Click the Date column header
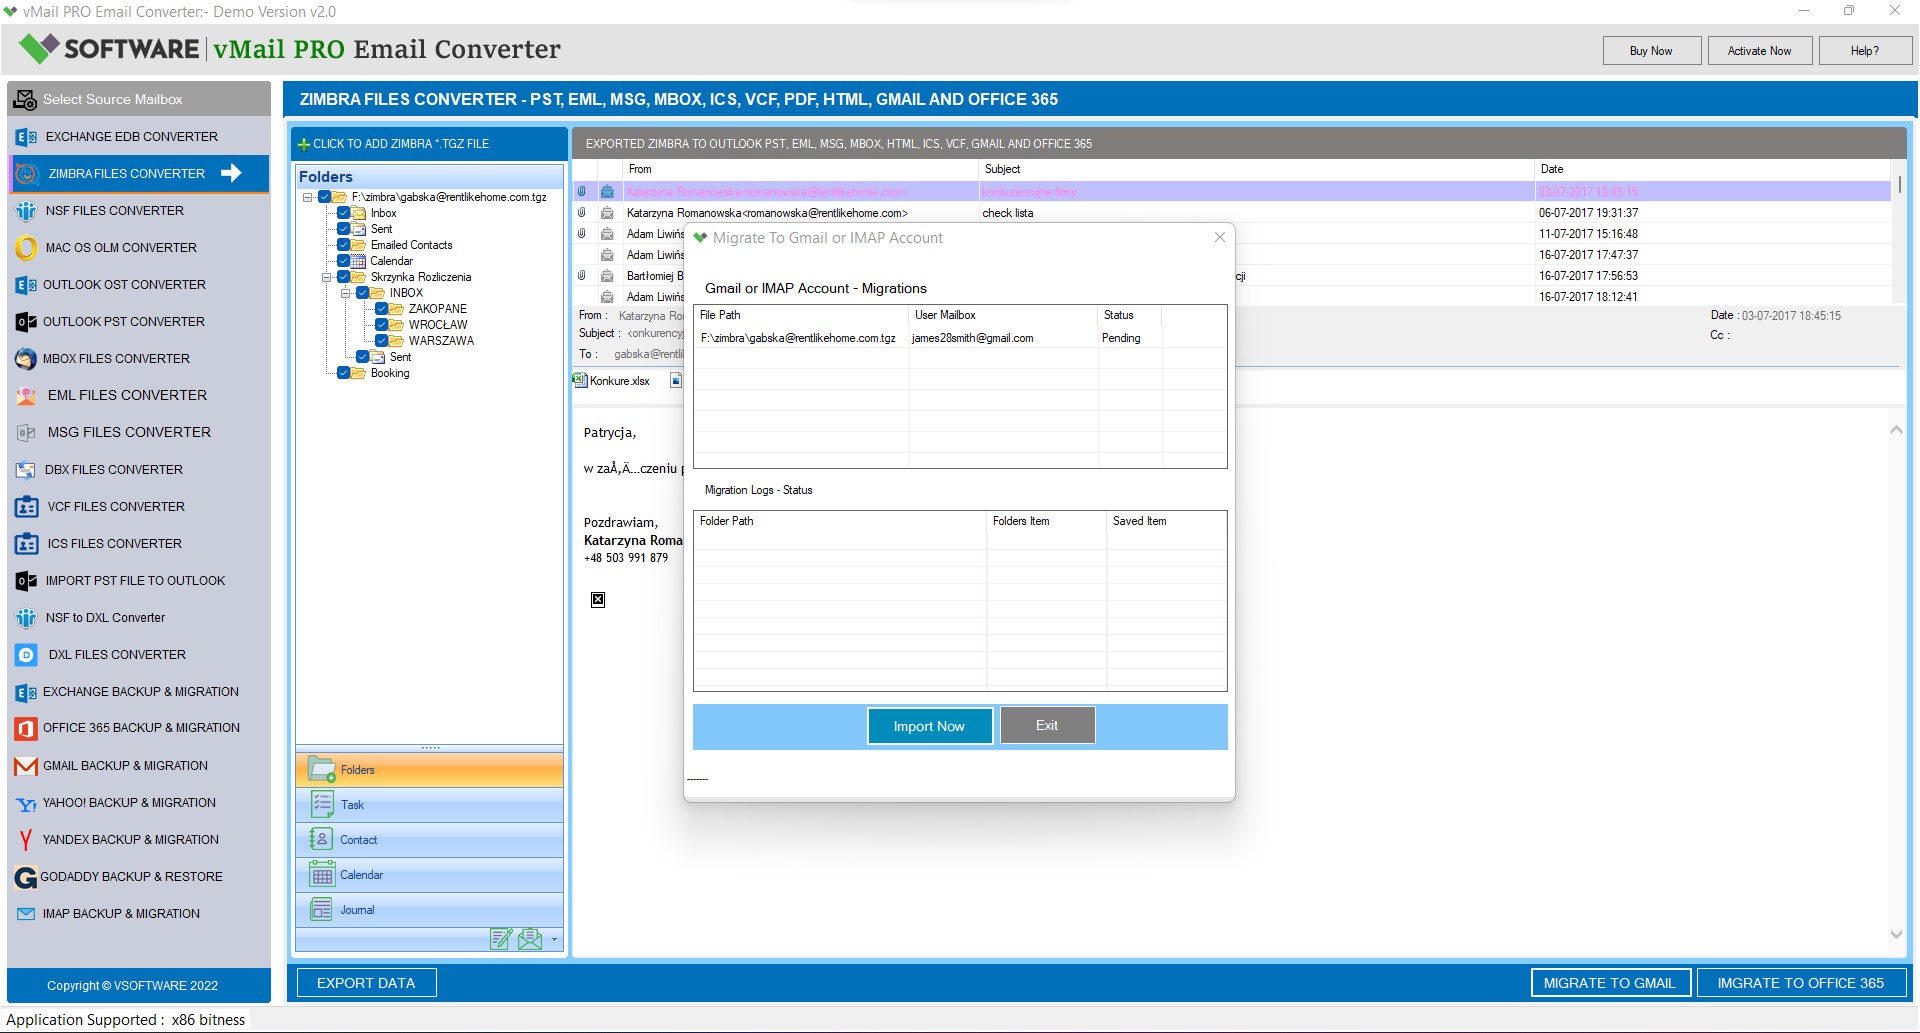The width and height of the screenshot is (1920, 1033). pos(1712,169)
